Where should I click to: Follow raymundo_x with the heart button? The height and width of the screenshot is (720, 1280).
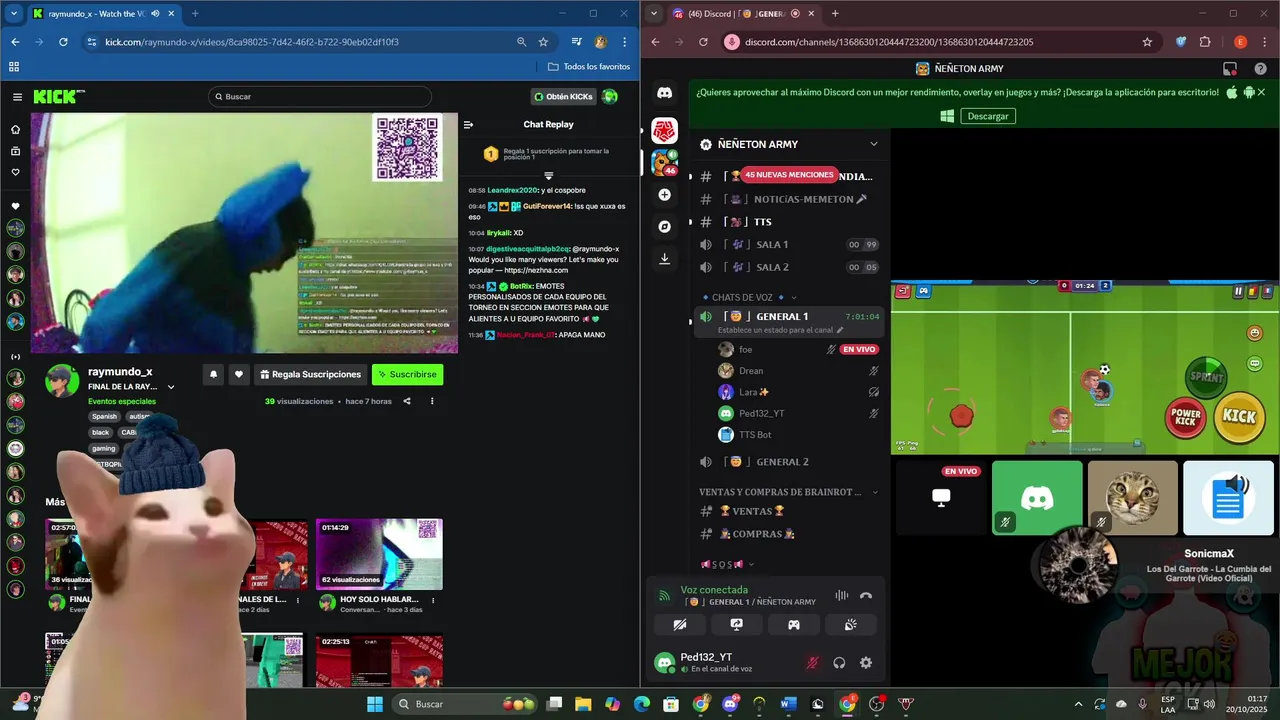coord(238,374)
